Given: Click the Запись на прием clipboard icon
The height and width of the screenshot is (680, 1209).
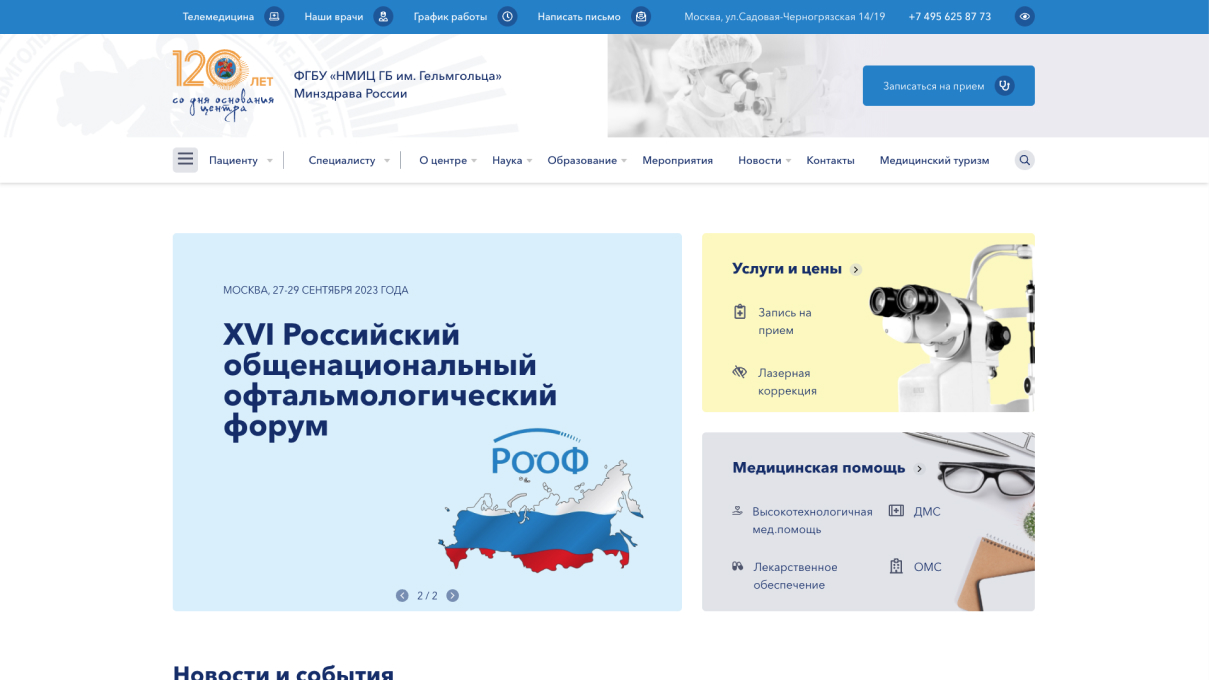Looking at the screenshot, I should [x=740, y=312].
